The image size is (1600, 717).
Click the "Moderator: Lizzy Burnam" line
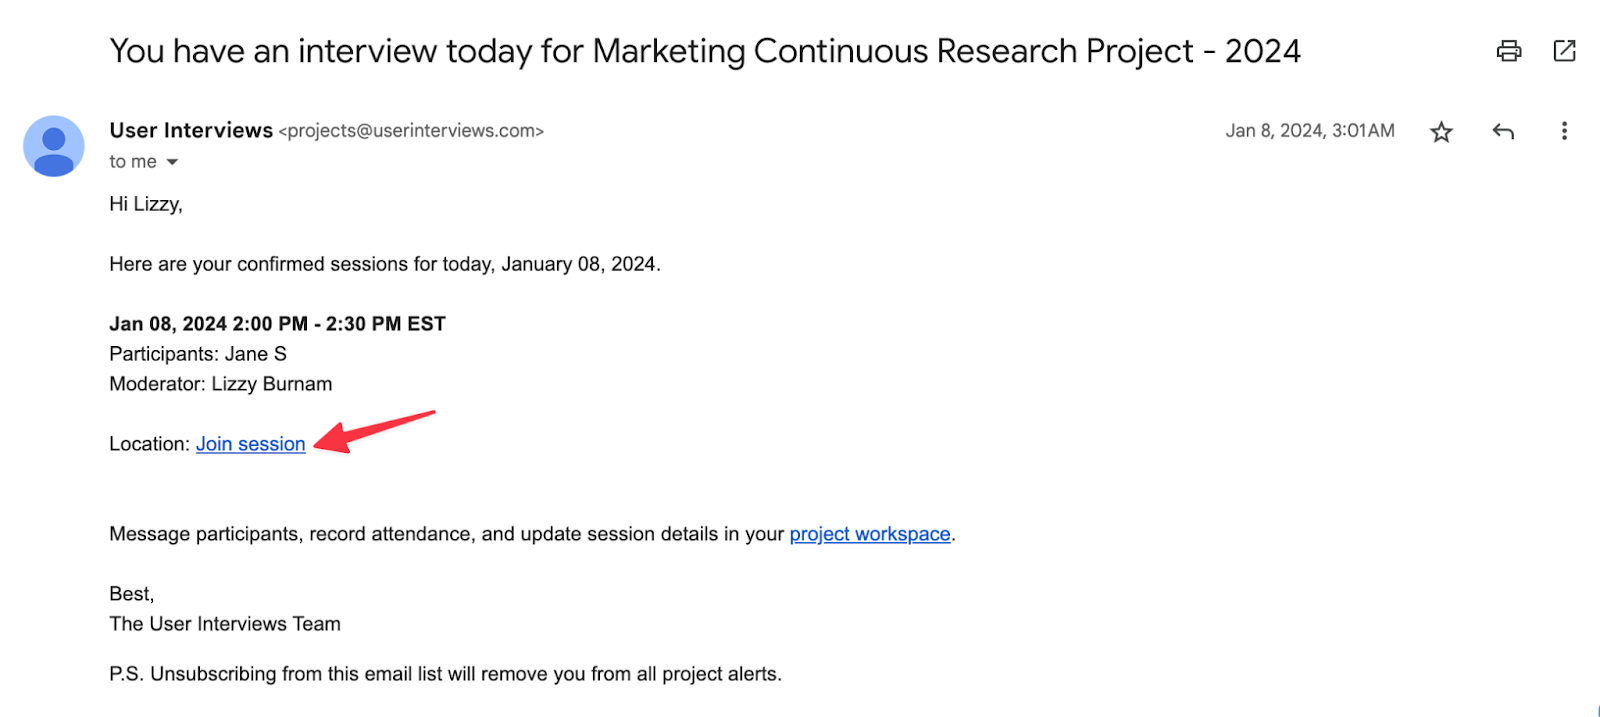pyautogui.click(x=221, y=384)
